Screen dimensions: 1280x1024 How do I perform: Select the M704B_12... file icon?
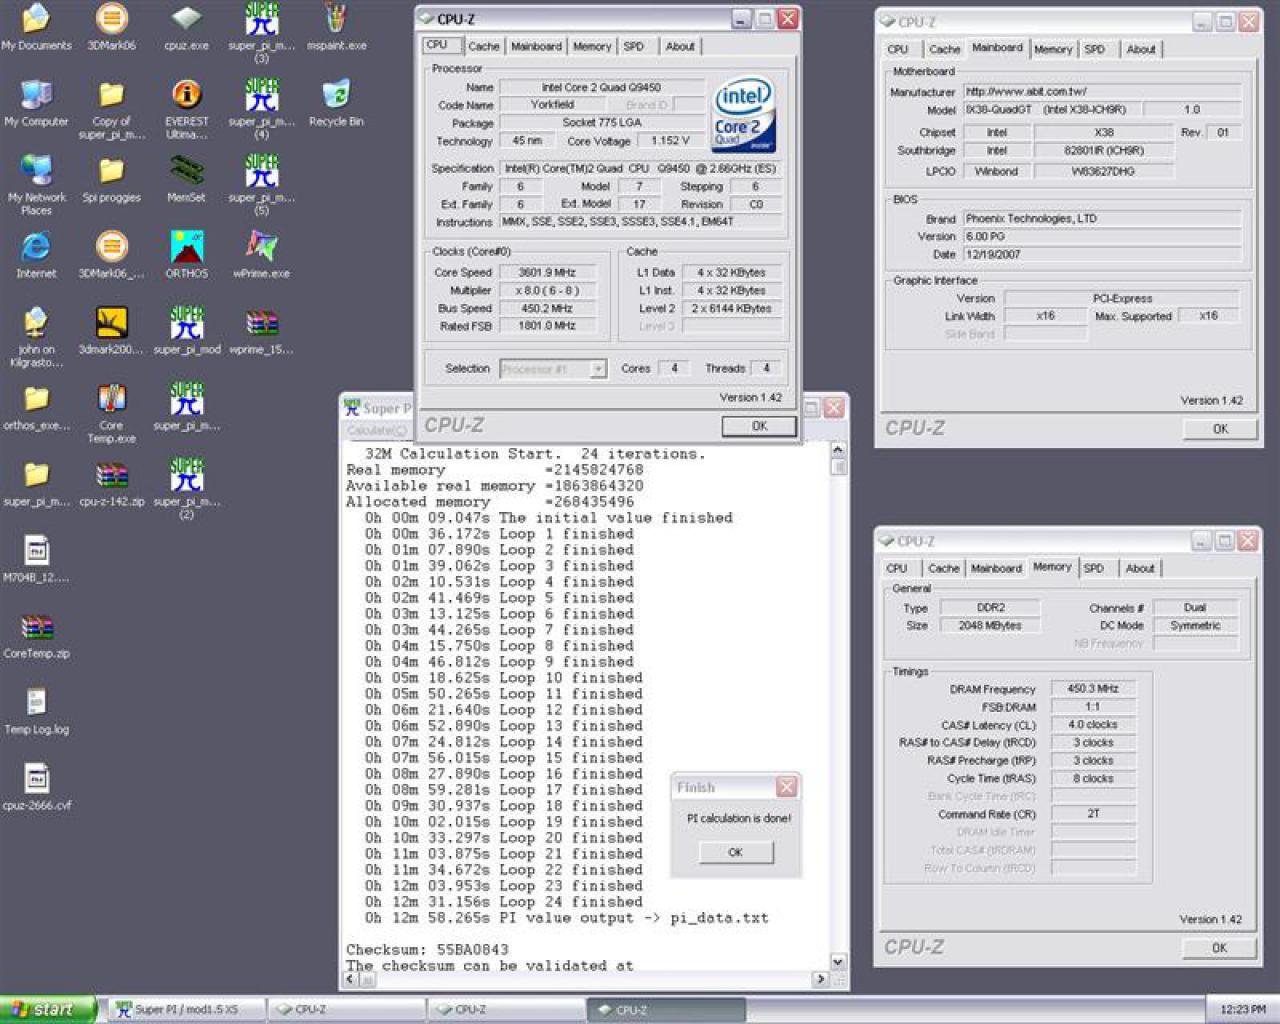[36, 559]
